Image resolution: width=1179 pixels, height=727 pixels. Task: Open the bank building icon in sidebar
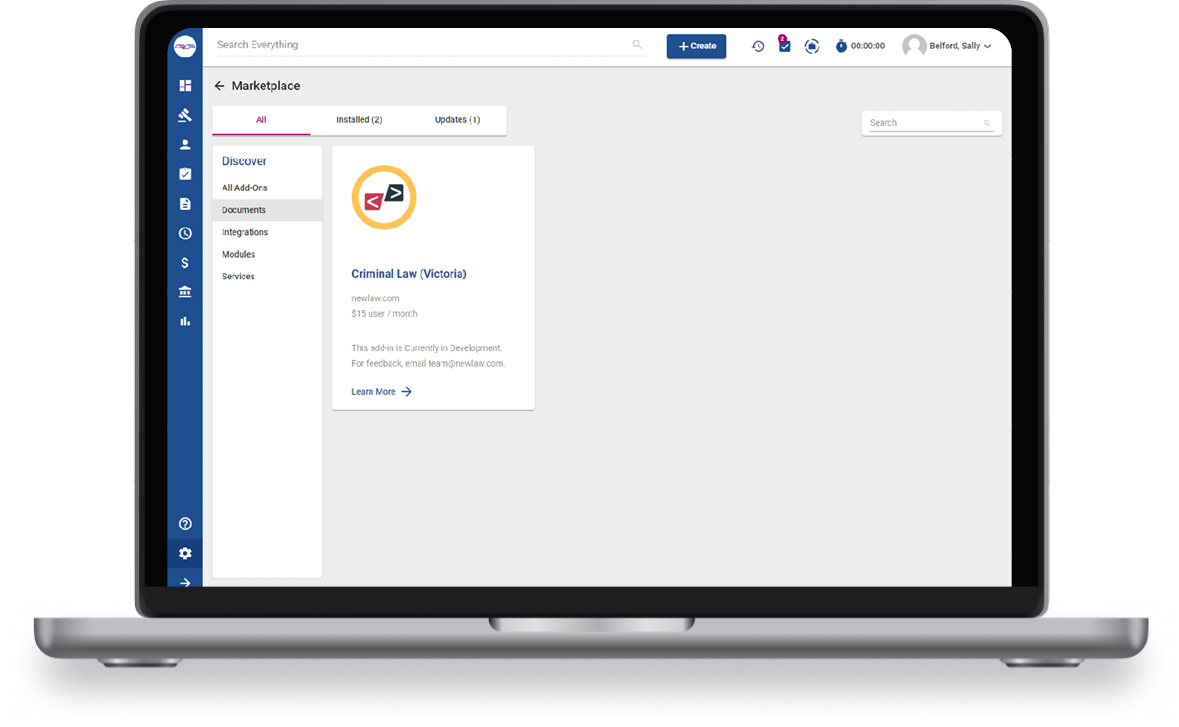[185, 292]
